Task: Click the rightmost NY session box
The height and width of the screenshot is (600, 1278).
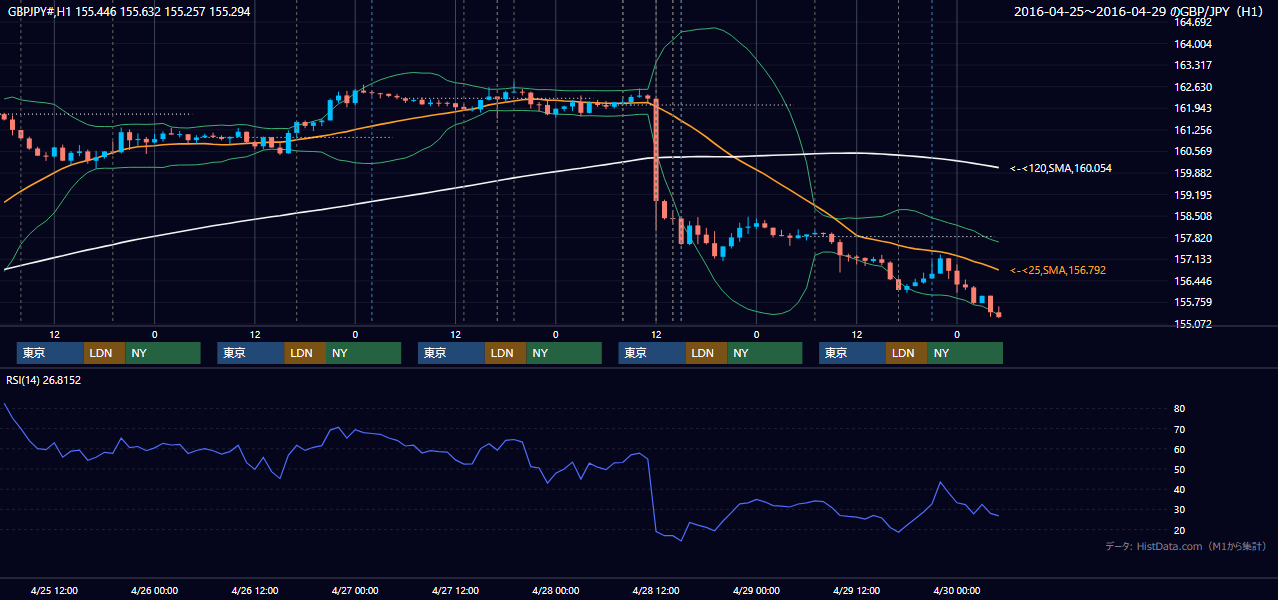Action: (x=964, y=353)
